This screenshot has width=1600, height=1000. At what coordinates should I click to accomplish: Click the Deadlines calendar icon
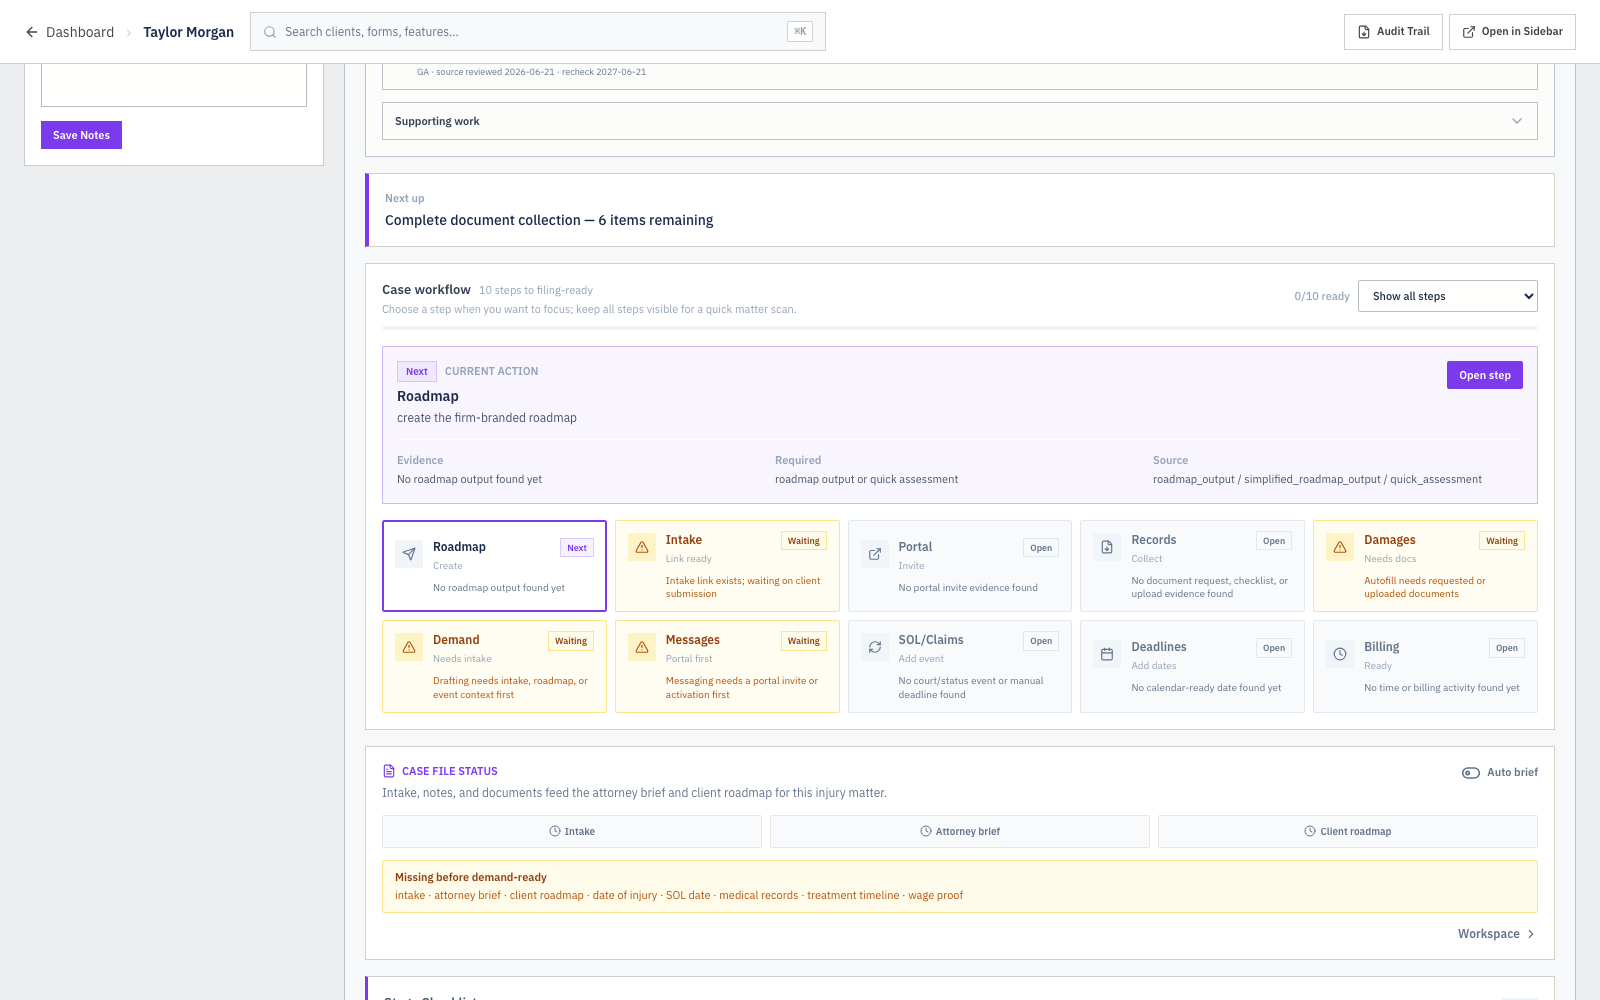click(x=1107, y=654)
